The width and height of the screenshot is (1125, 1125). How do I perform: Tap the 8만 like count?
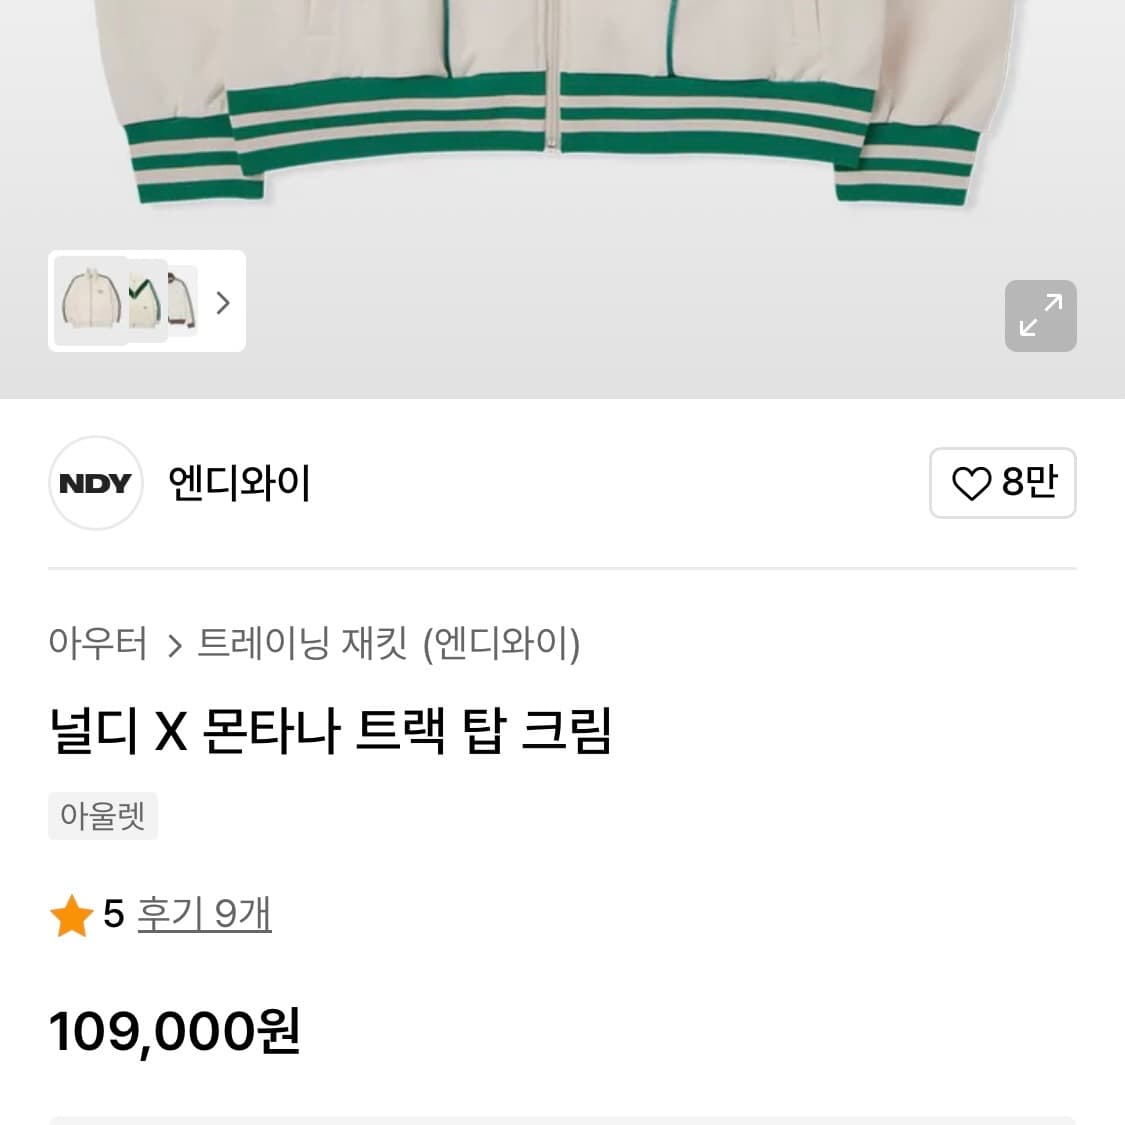(1030, 483)
